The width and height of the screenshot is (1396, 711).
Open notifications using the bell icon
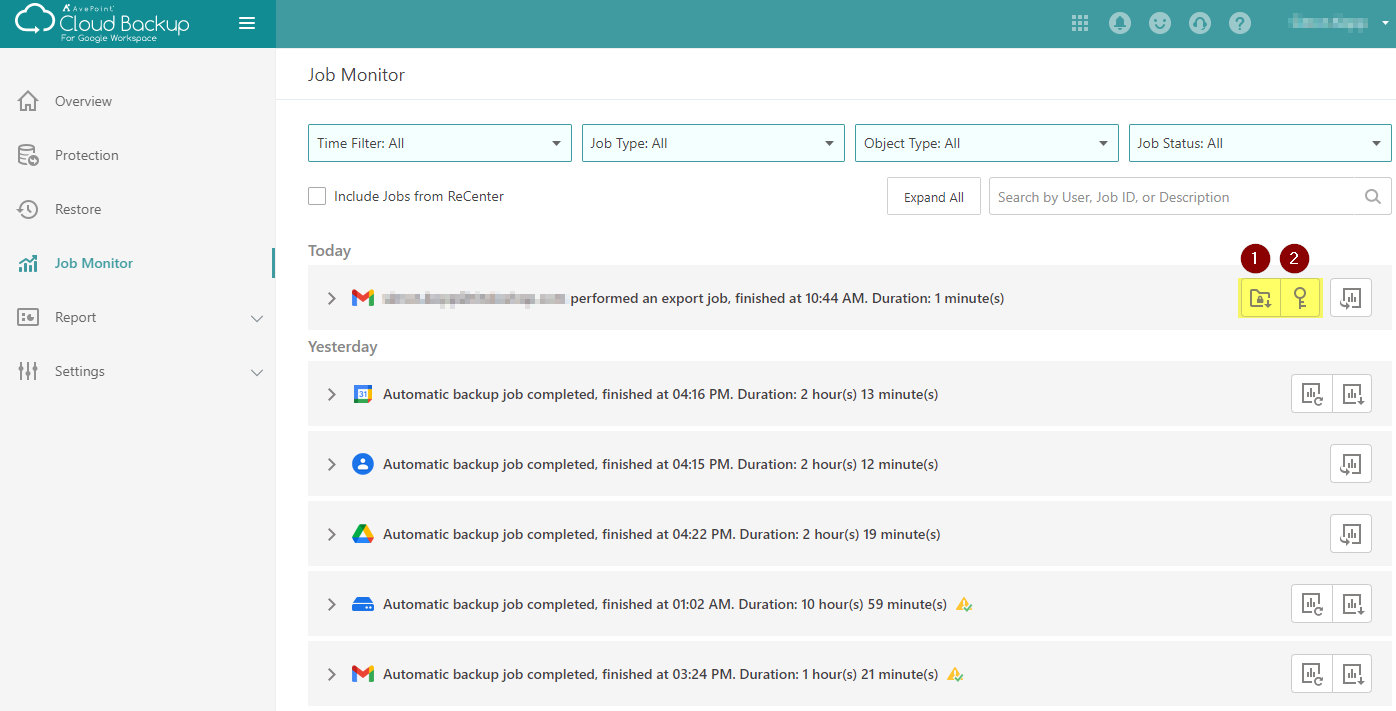(1120, 22)
